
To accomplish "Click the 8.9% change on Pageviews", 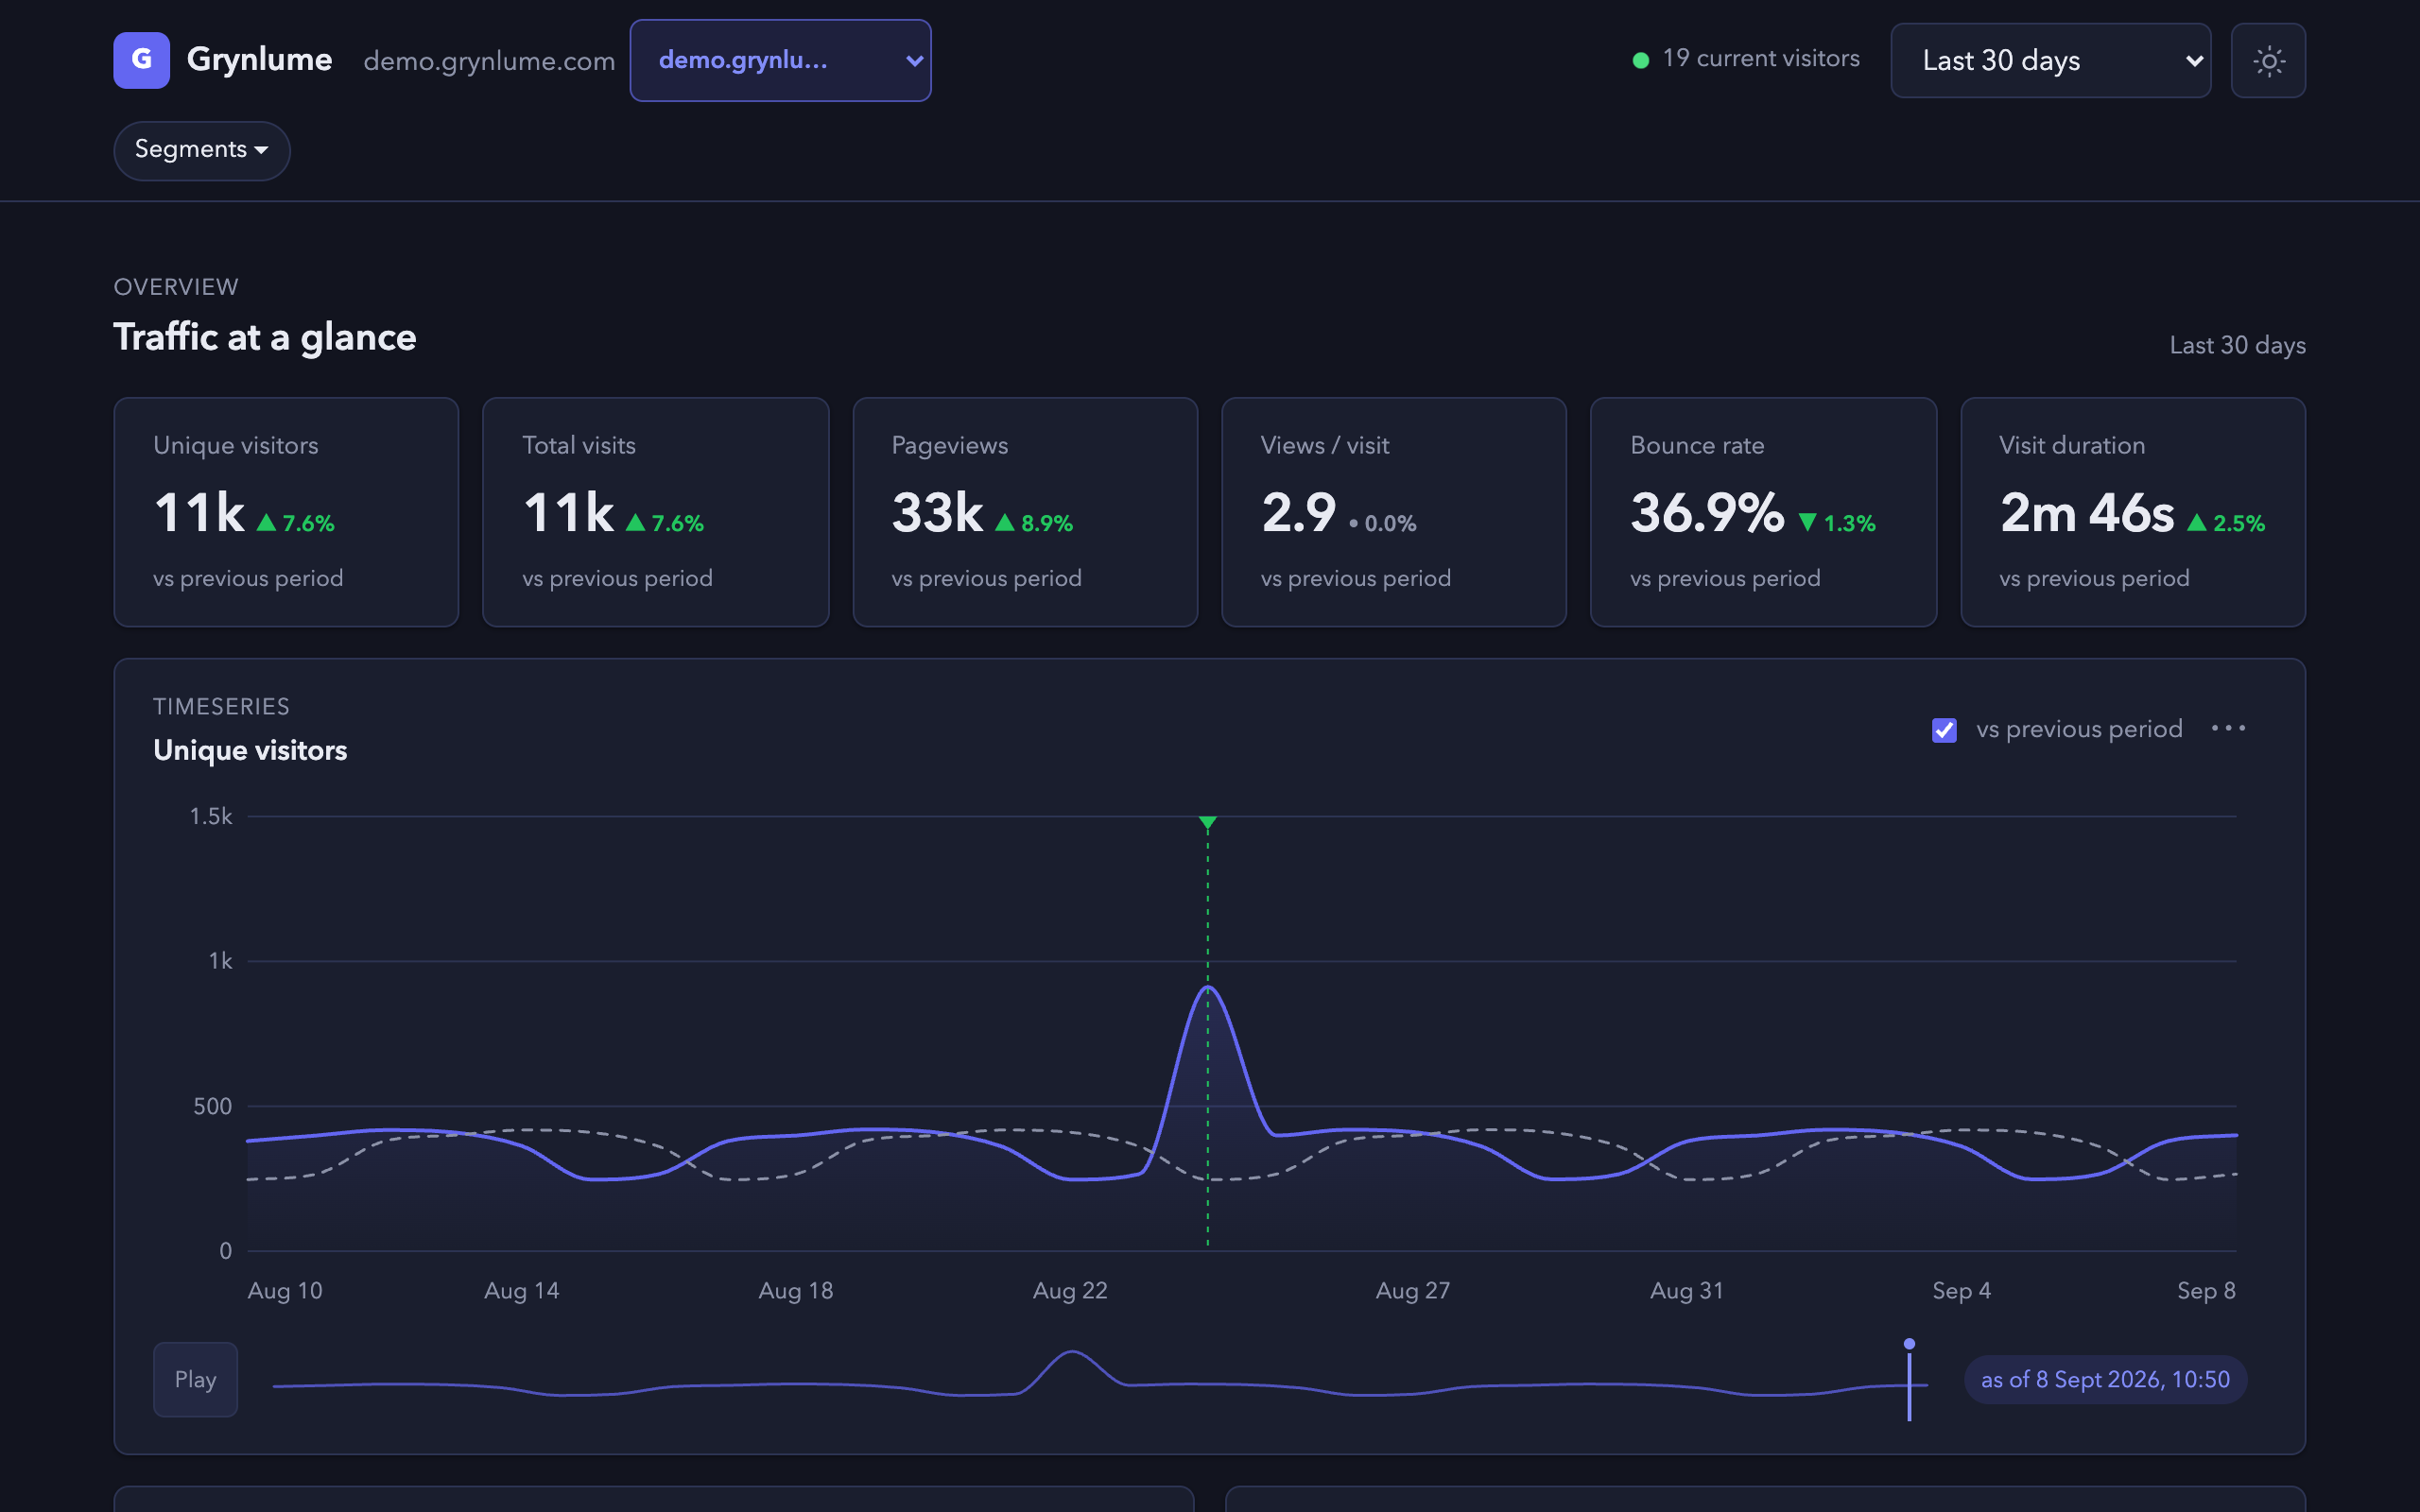I will 1035,523.
